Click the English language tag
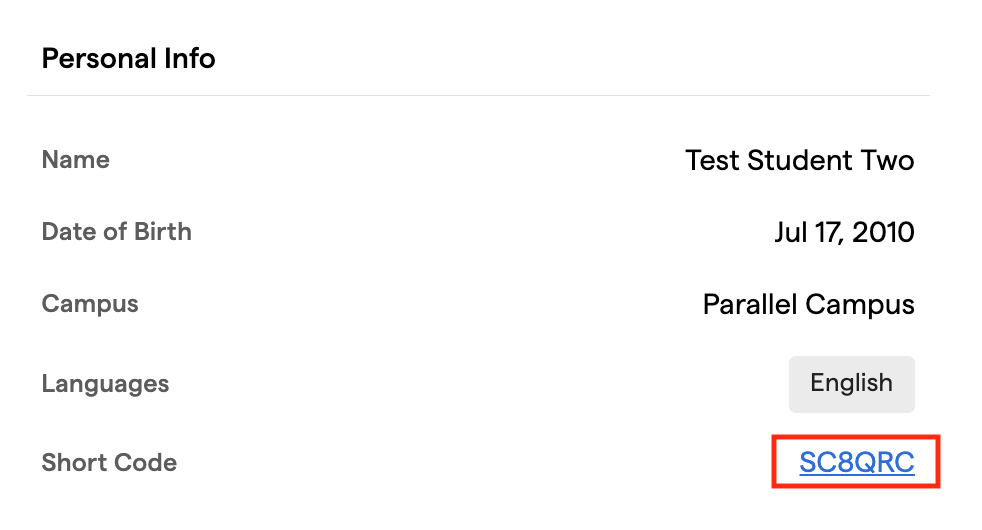 click(851, 384)
